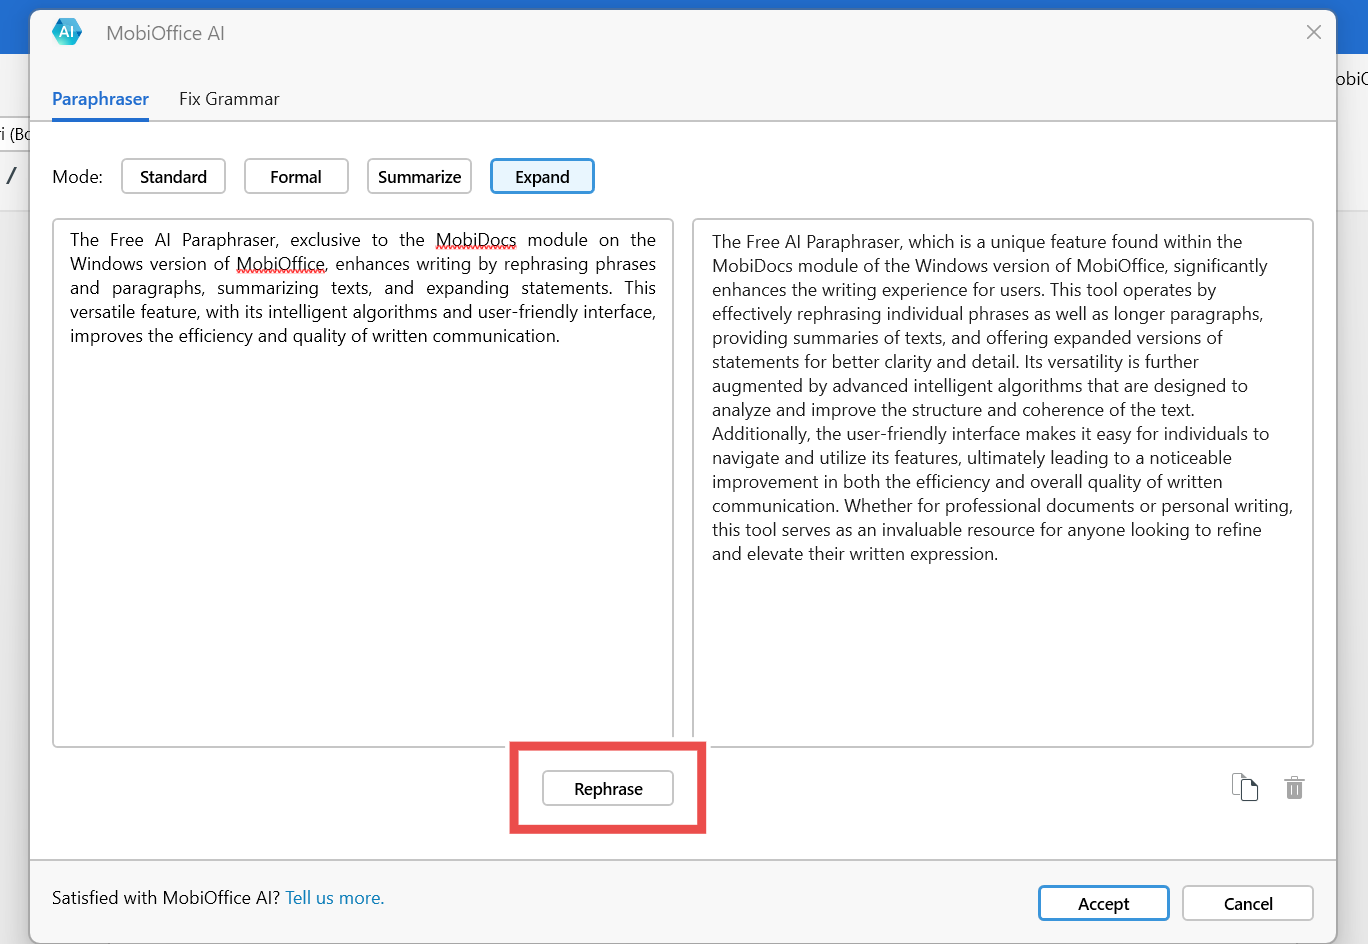This screenshot has height=944, width=1368.
Task: Select Expand mode
Action: pyautogui.click(x=542, y=176)
